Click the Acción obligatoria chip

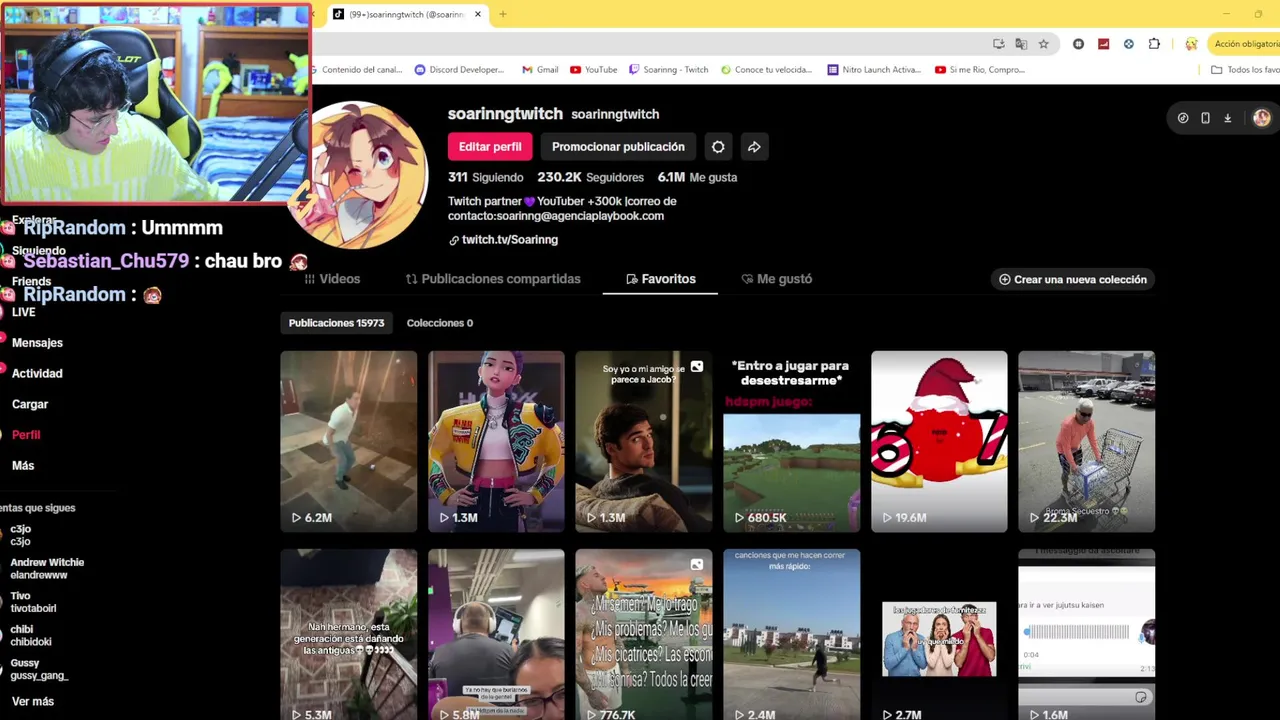click(x=1244, y=44)
